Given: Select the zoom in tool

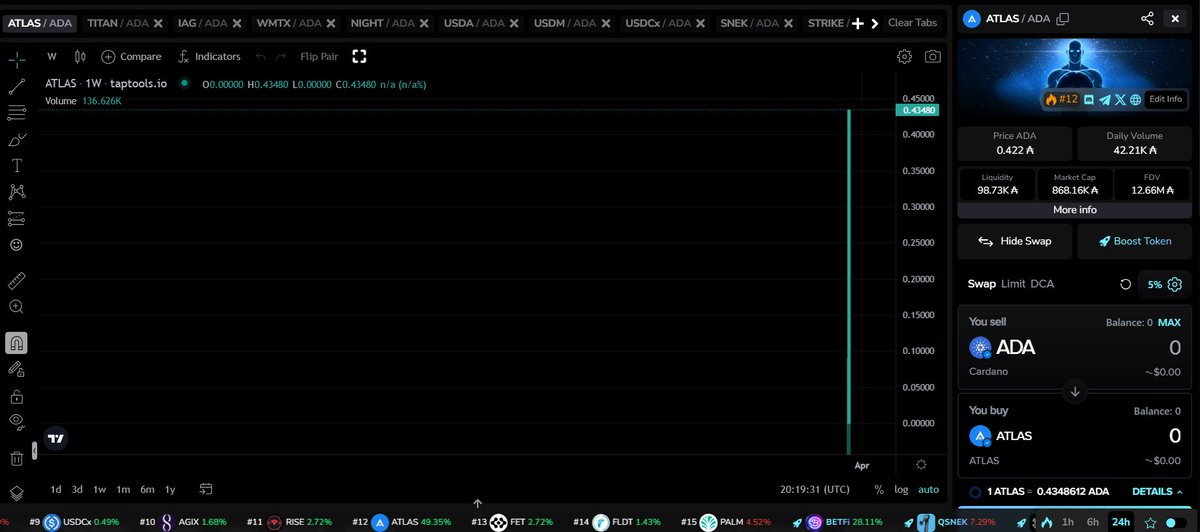Looking at the screenshot, I should tap(17, 307).
